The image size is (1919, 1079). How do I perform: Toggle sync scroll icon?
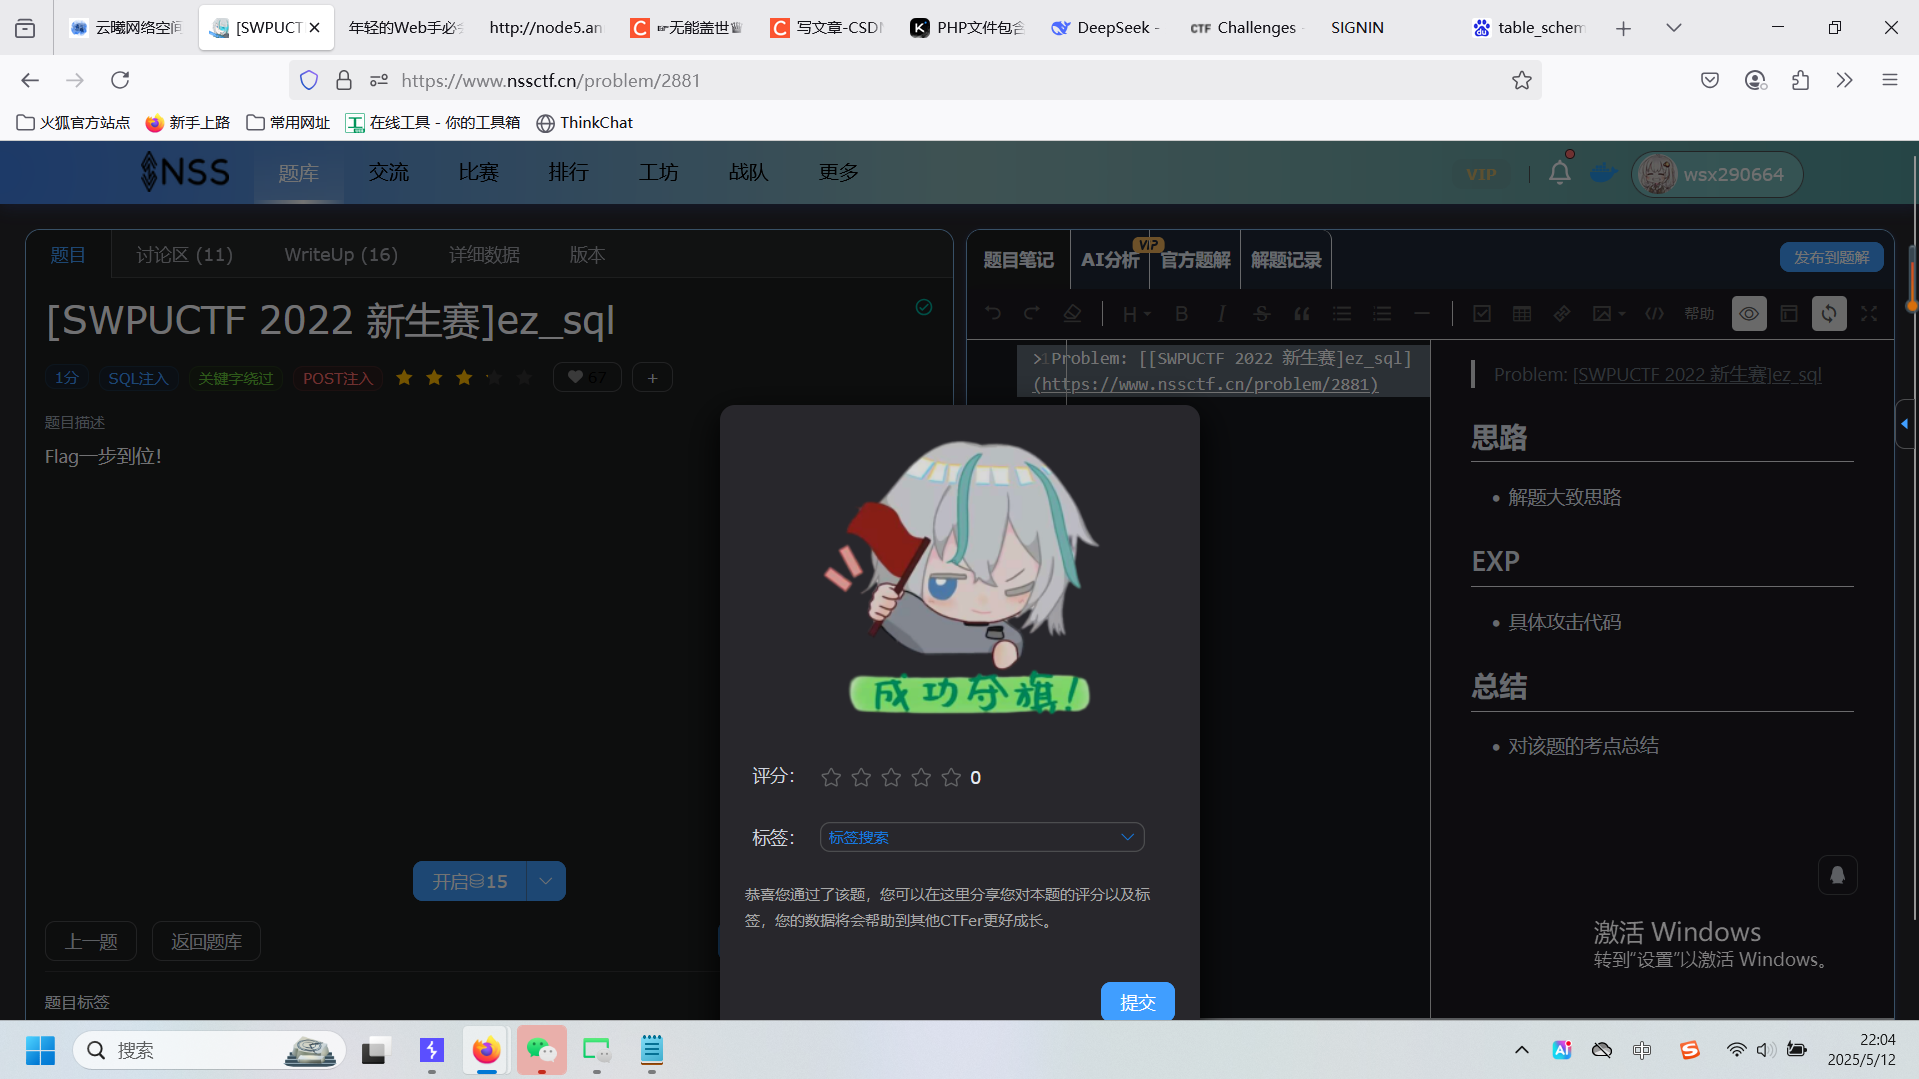tap(1829, 314)
